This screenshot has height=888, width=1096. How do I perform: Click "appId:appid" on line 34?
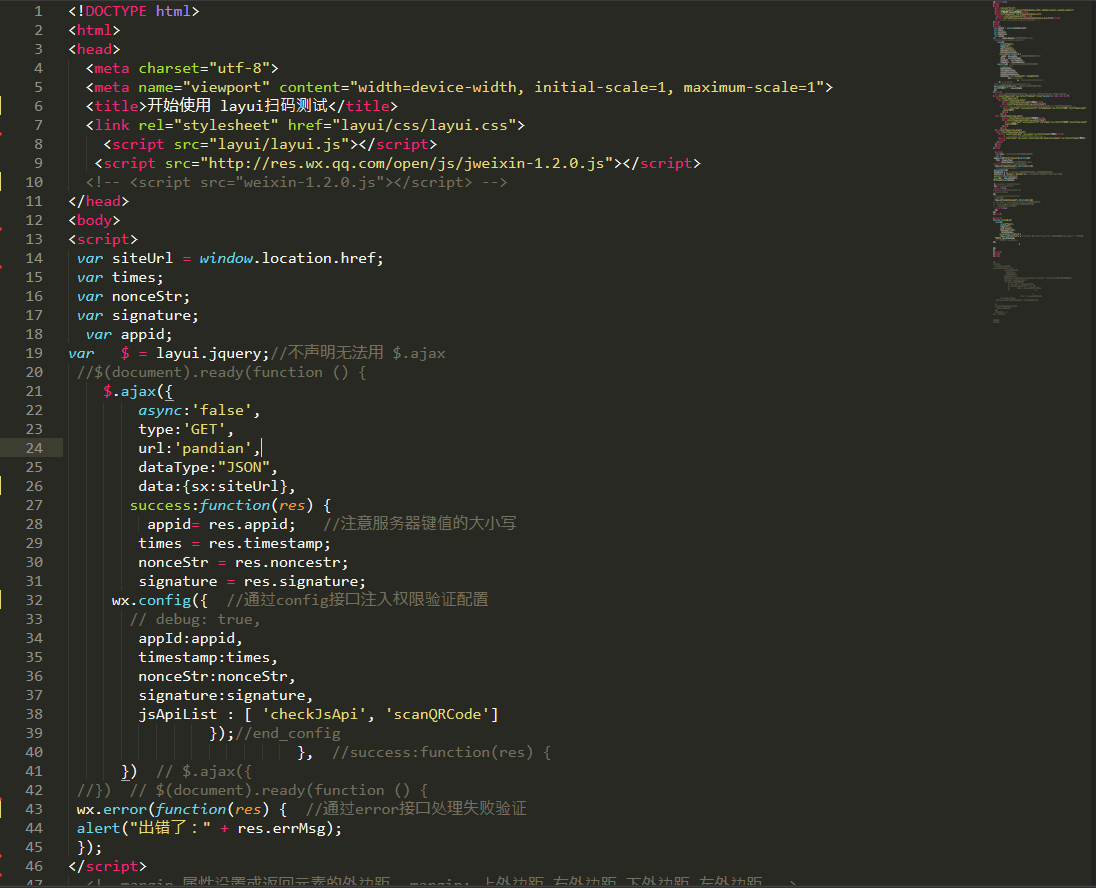pos(186,638)
